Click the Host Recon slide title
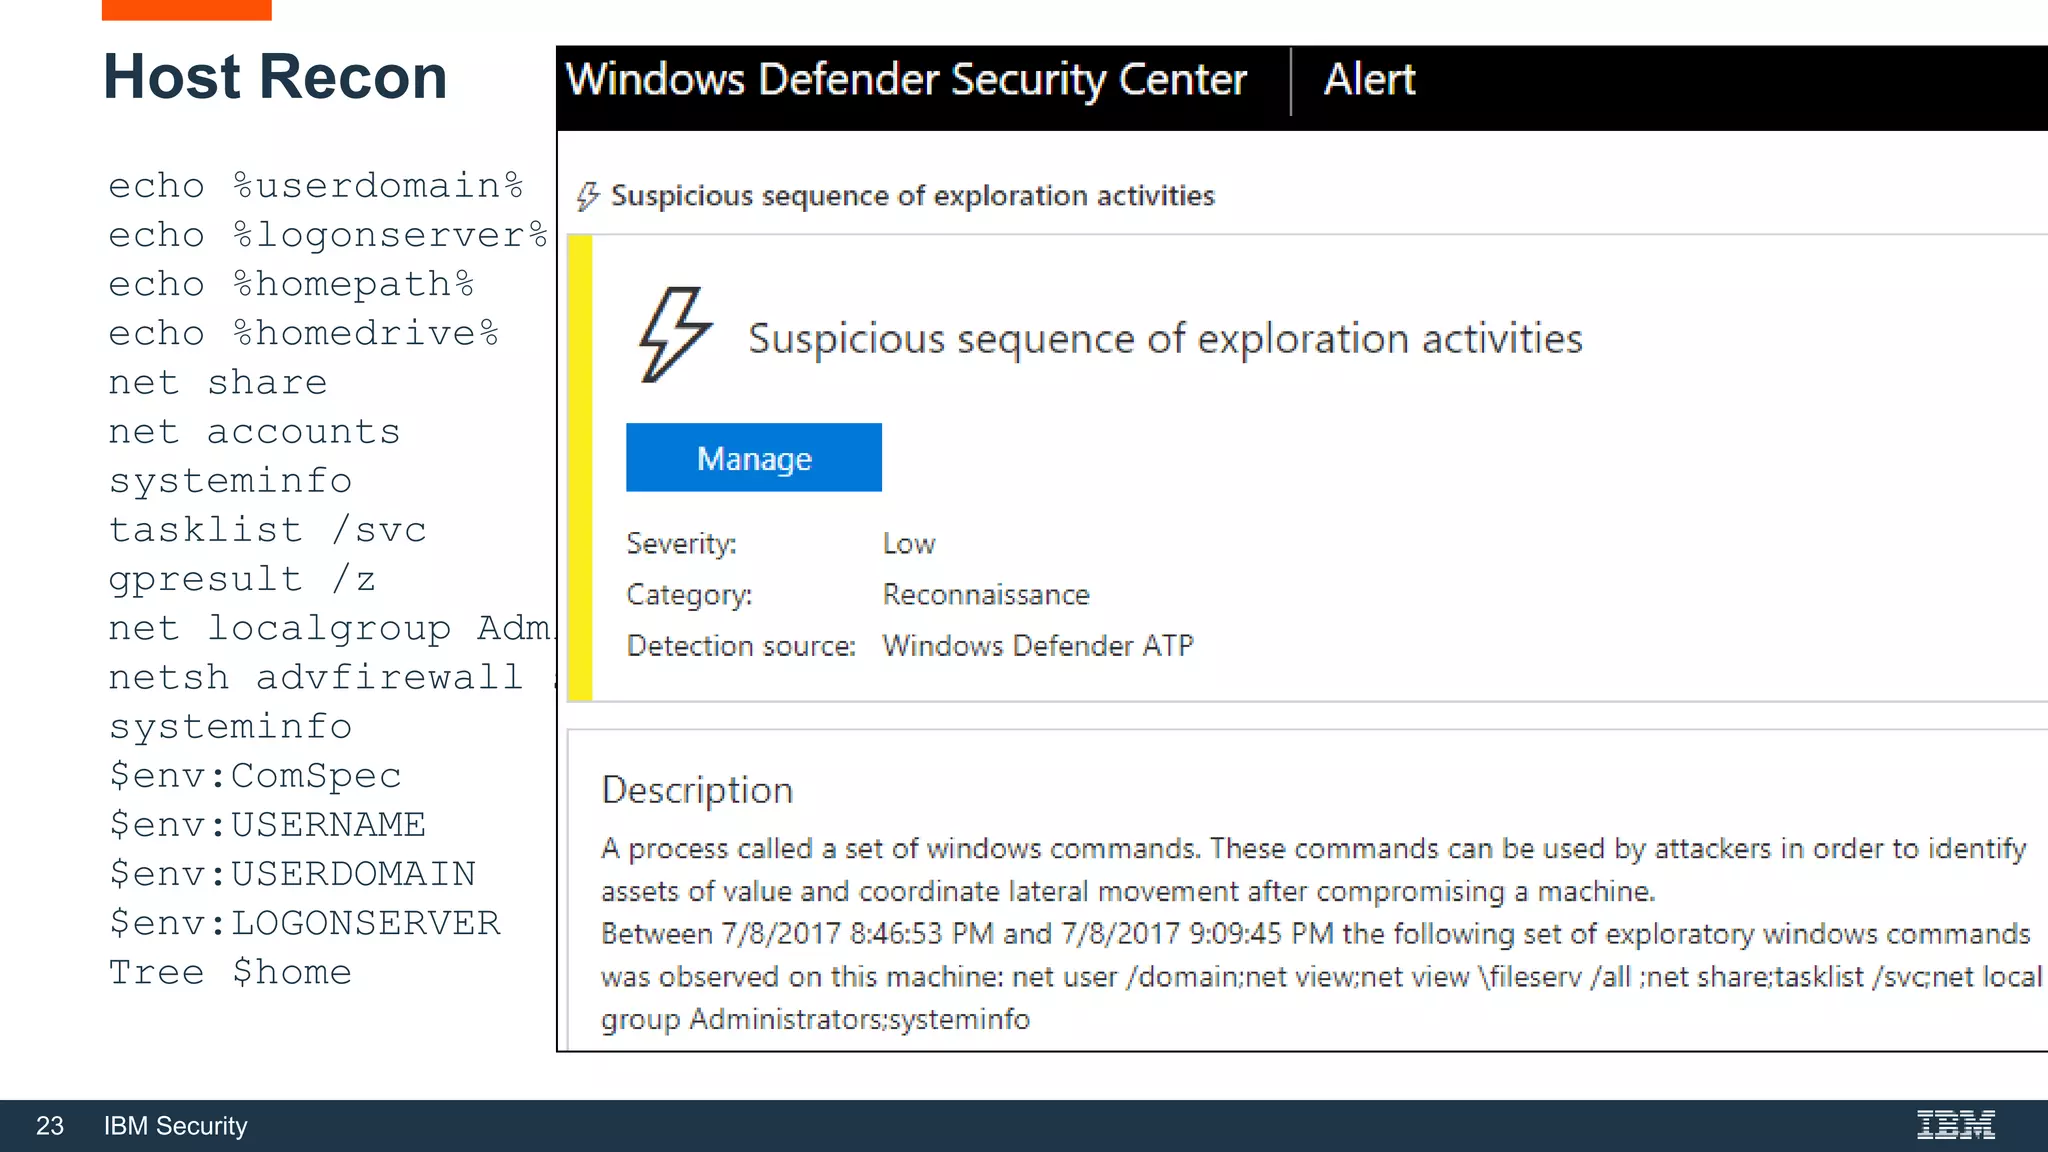2048x1152 pixels. [275, 76]
